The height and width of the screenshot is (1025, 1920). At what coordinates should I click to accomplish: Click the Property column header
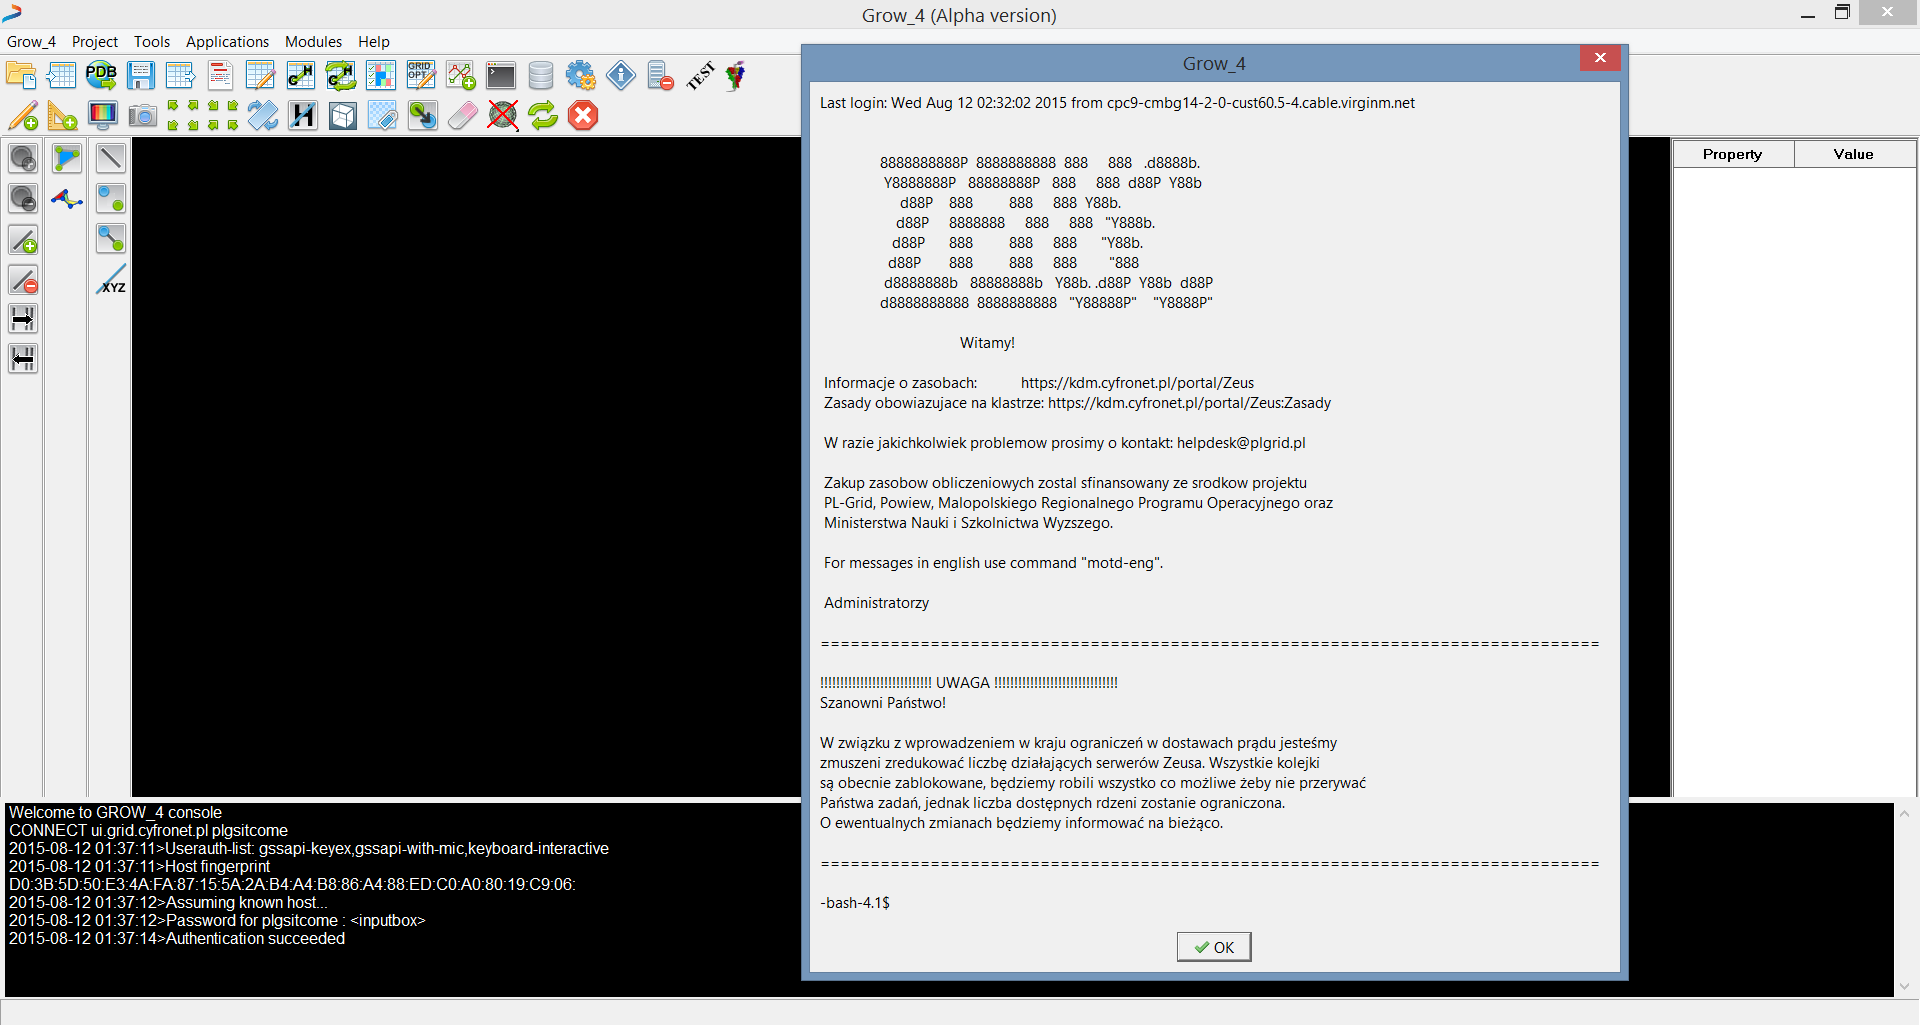1733,154
